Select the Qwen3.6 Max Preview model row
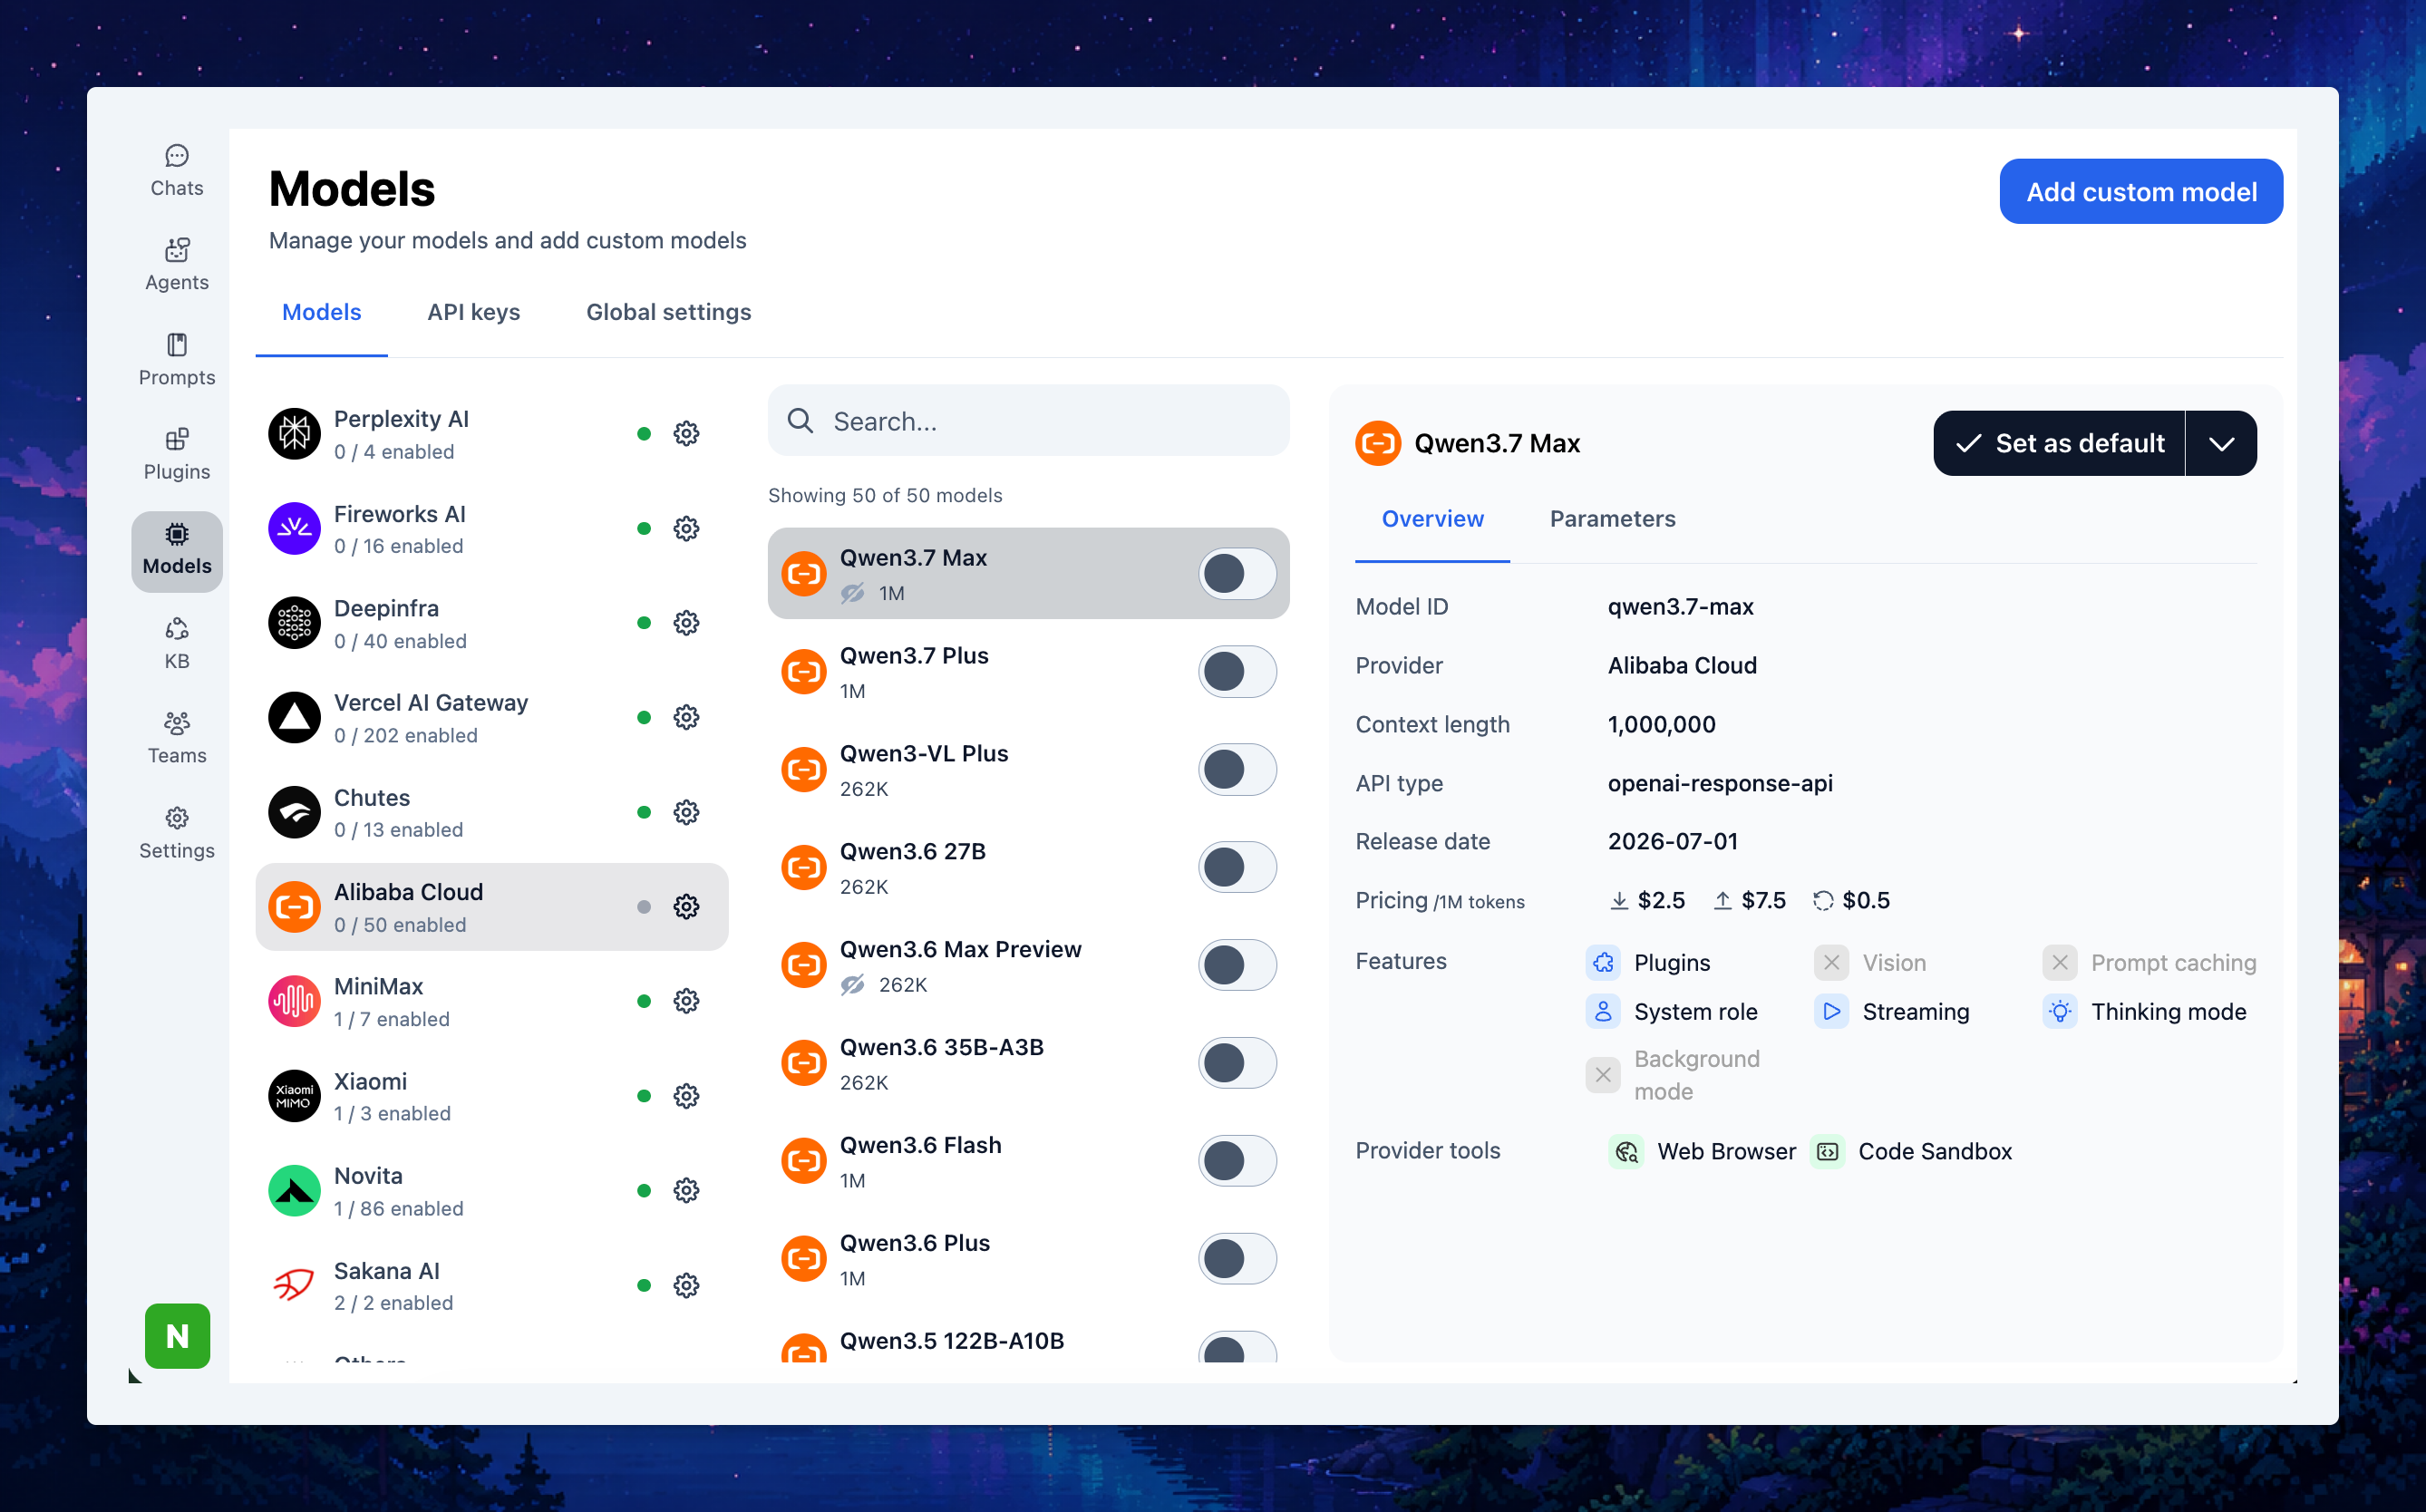The height and width of the screenshot is (1512, 2426). click(1028, 965)
